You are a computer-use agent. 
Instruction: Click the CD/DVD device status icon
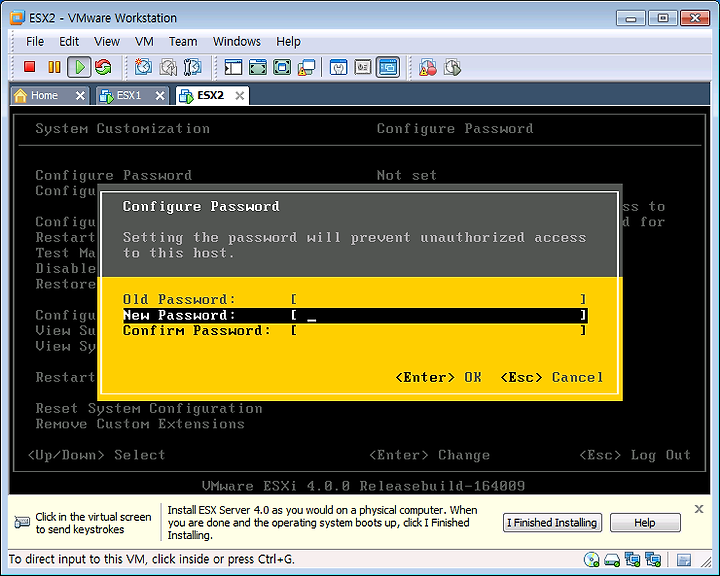click(591, 559)
